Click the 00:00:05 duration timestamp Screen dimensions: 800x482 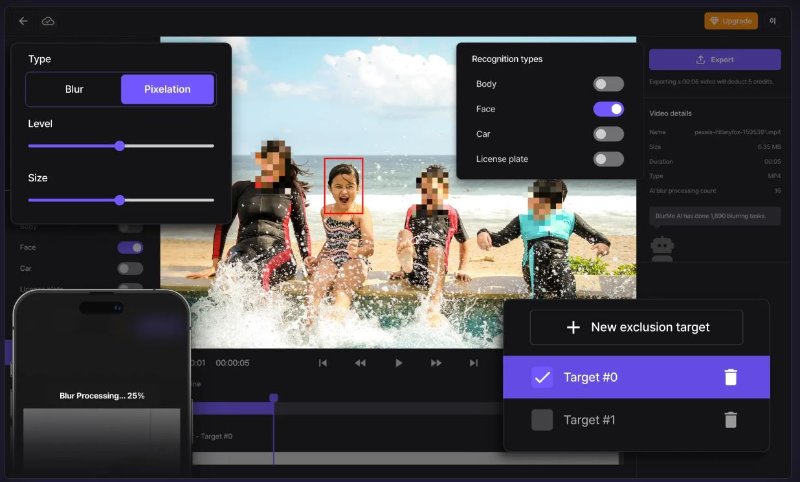click(232, 363)
